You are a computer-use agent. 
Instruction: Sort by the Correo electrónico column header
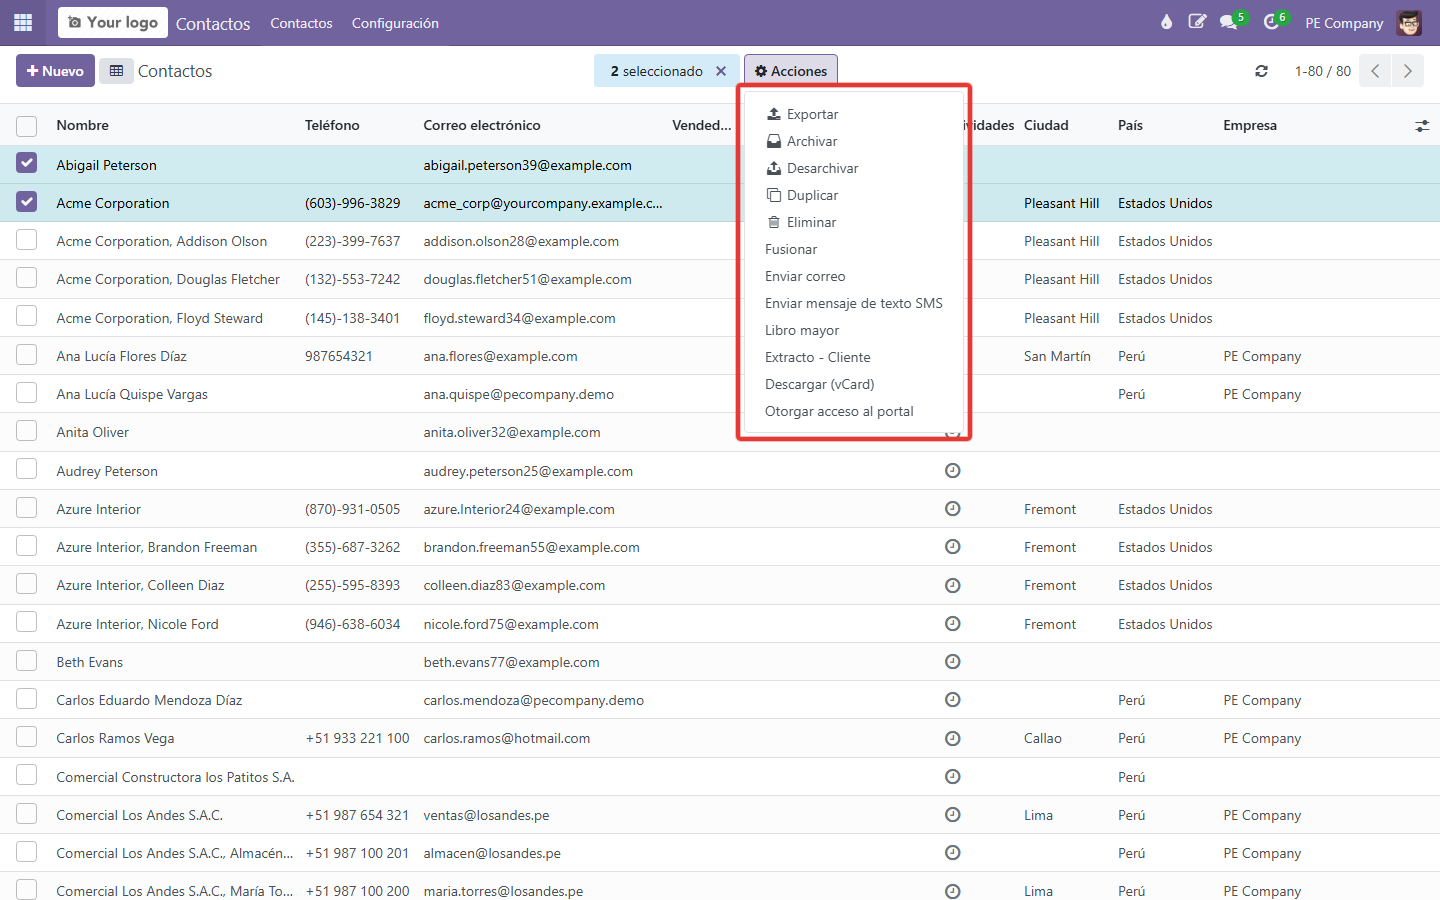(482, 126)
